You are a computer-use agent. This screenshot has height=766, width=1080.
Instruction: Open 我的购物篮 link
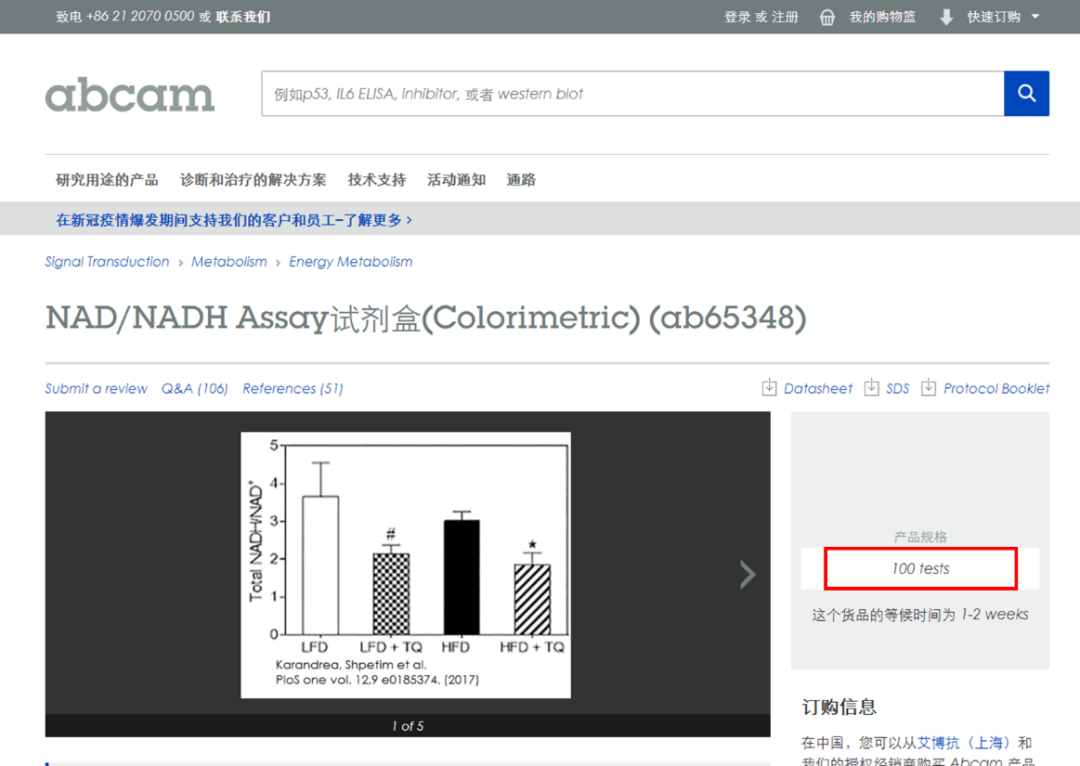882,17
